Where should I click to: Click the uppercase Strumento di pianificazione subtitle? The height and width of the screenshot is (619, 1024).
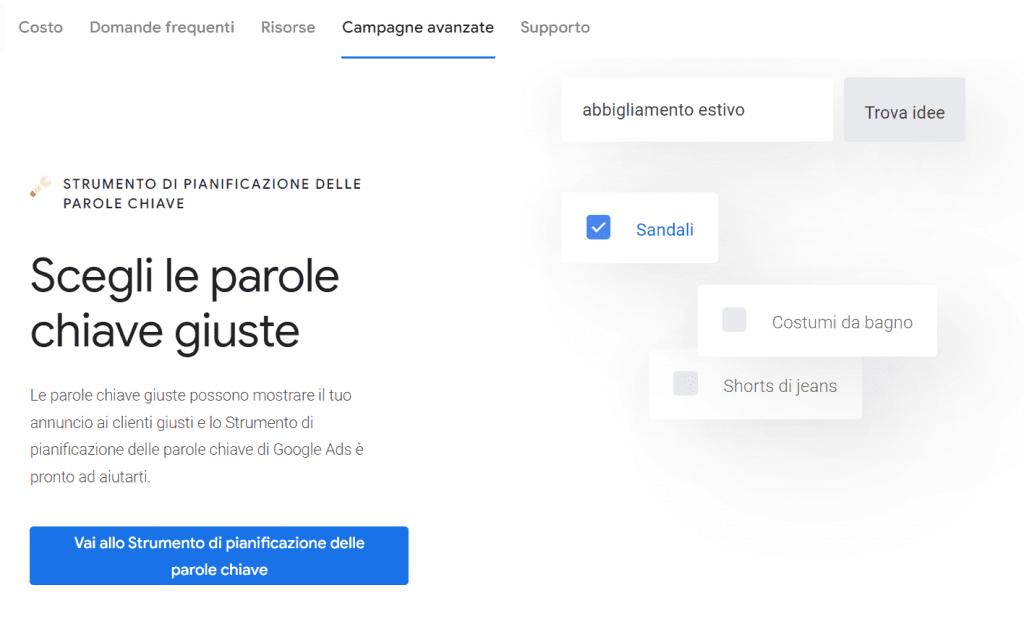(212, 194)
